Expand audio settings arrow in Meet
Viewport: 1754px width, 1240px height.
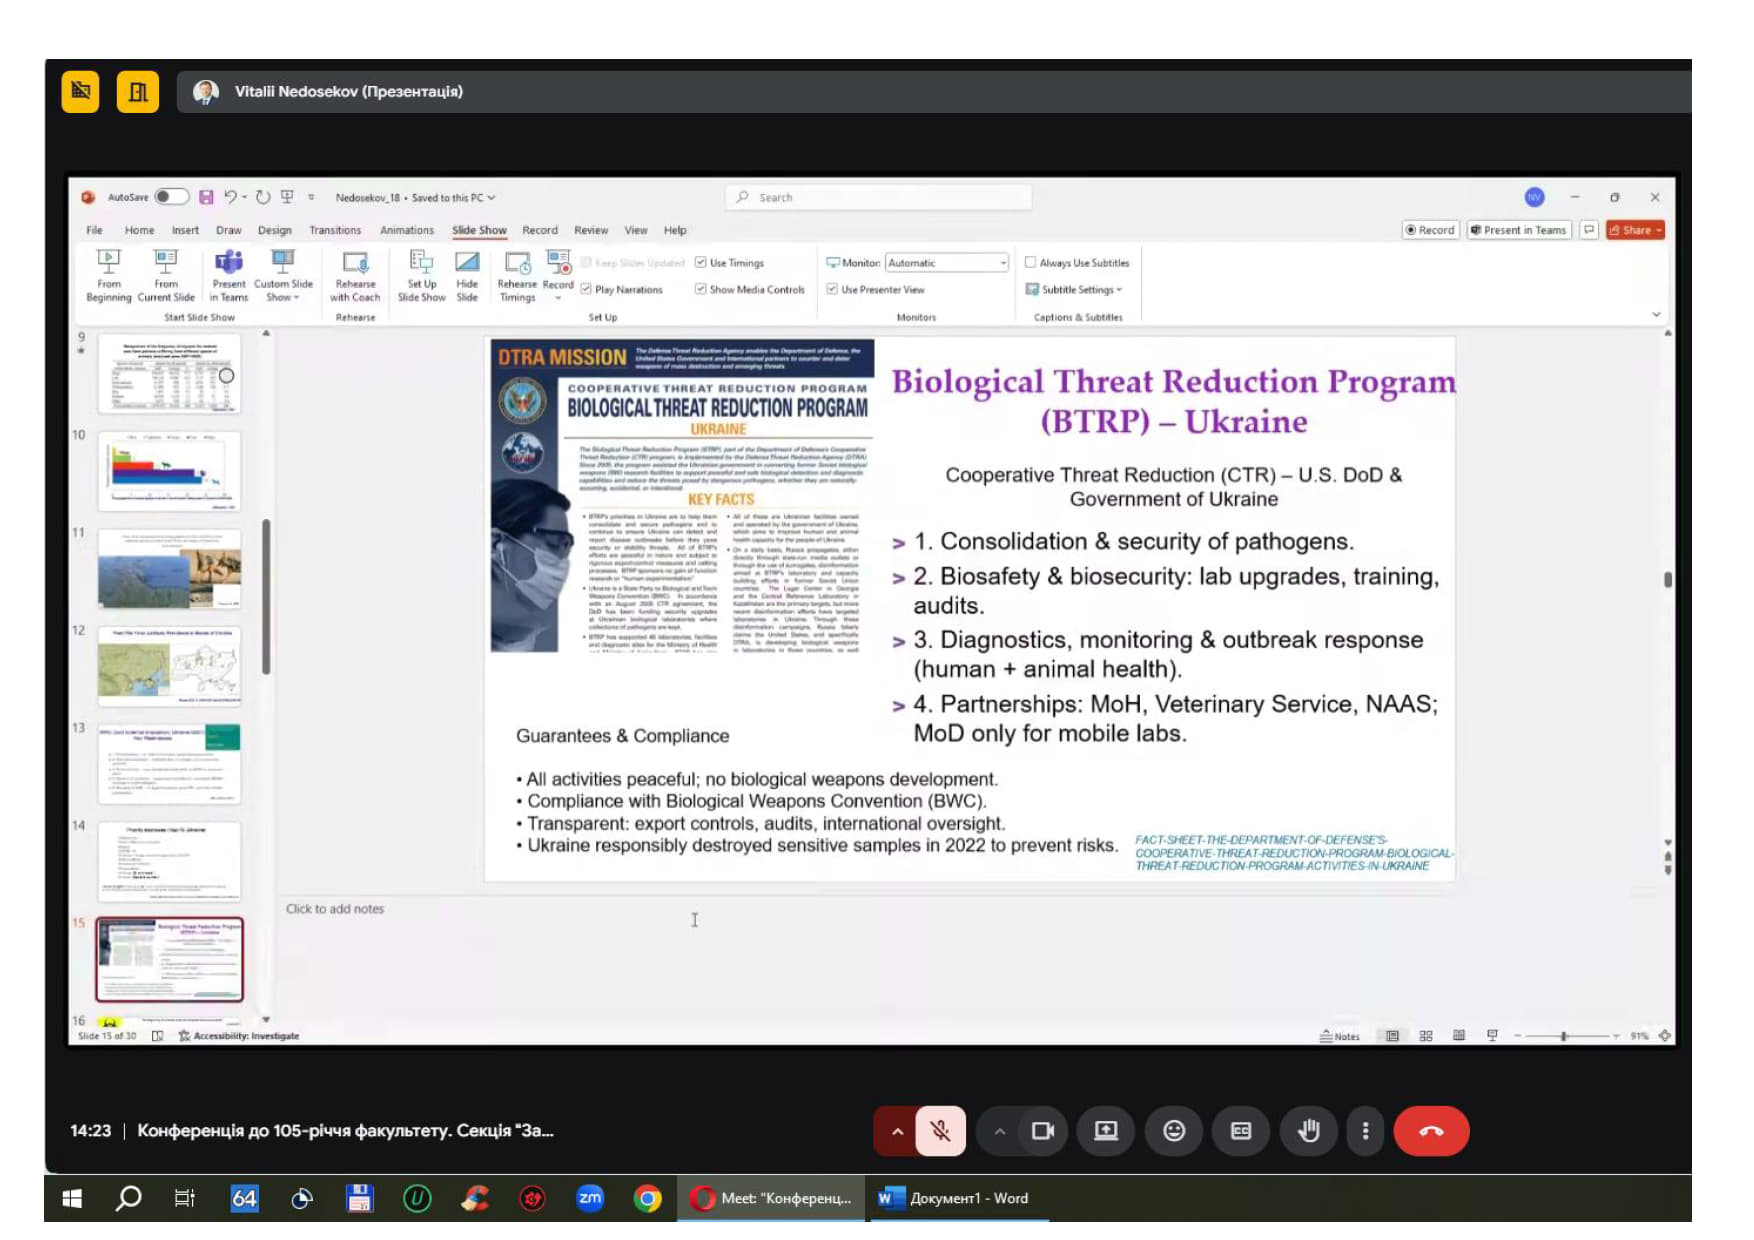(x=897, y=1131)
